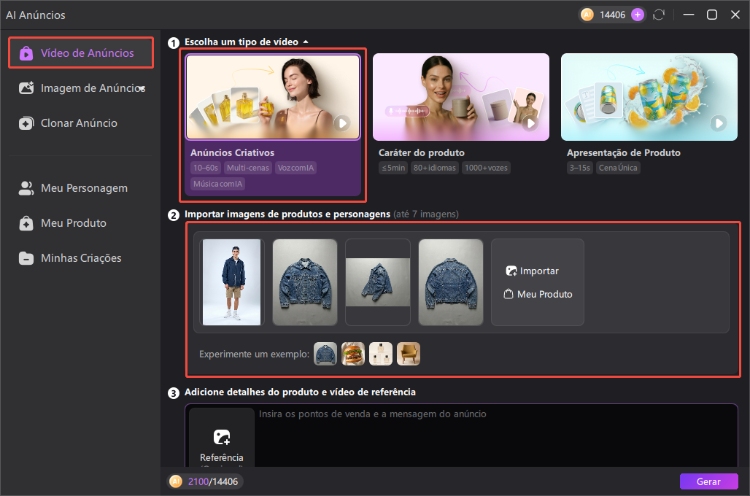This screenshot has width=750, height=496.
Task: Try the denim jacket example
Action: (325, 354)
